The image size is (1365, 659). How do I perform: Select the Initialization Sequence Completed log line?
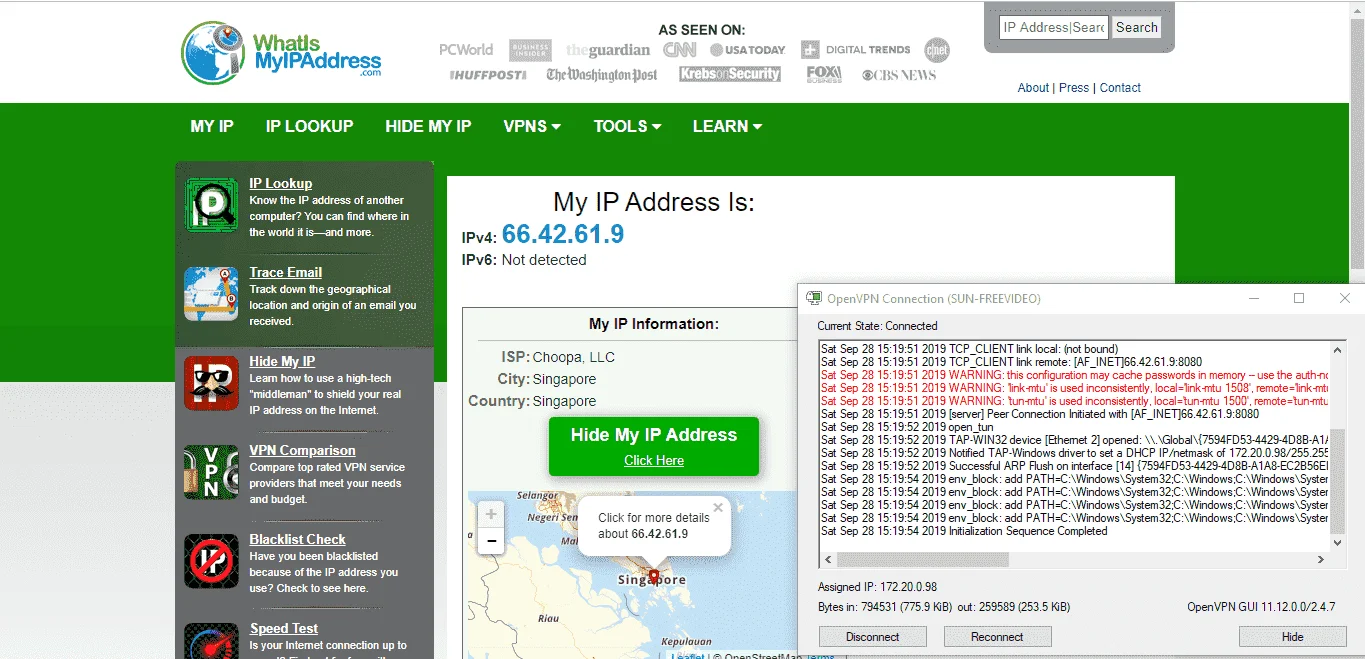[964, 531]
